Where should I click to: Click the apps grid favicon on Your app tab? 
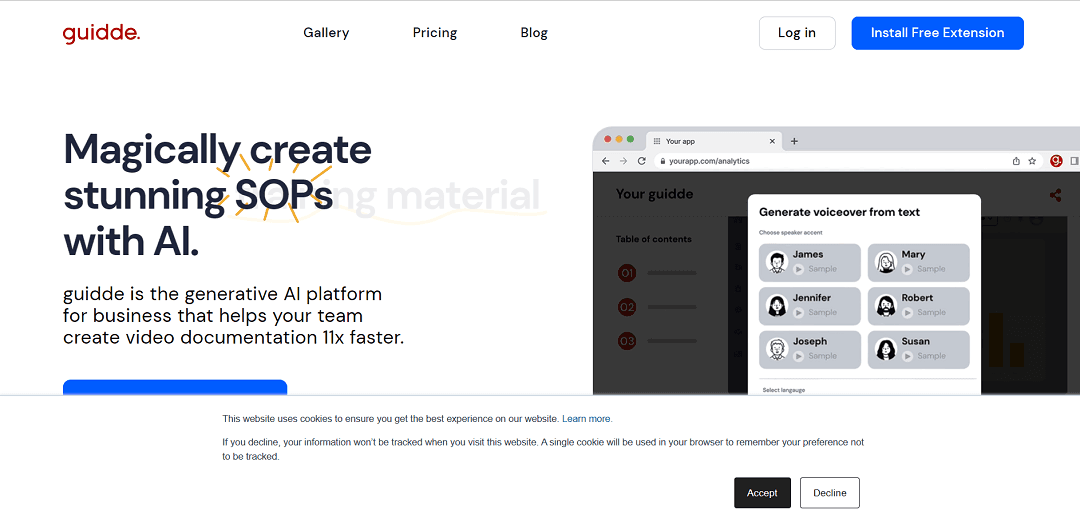[x=657, y=141]
